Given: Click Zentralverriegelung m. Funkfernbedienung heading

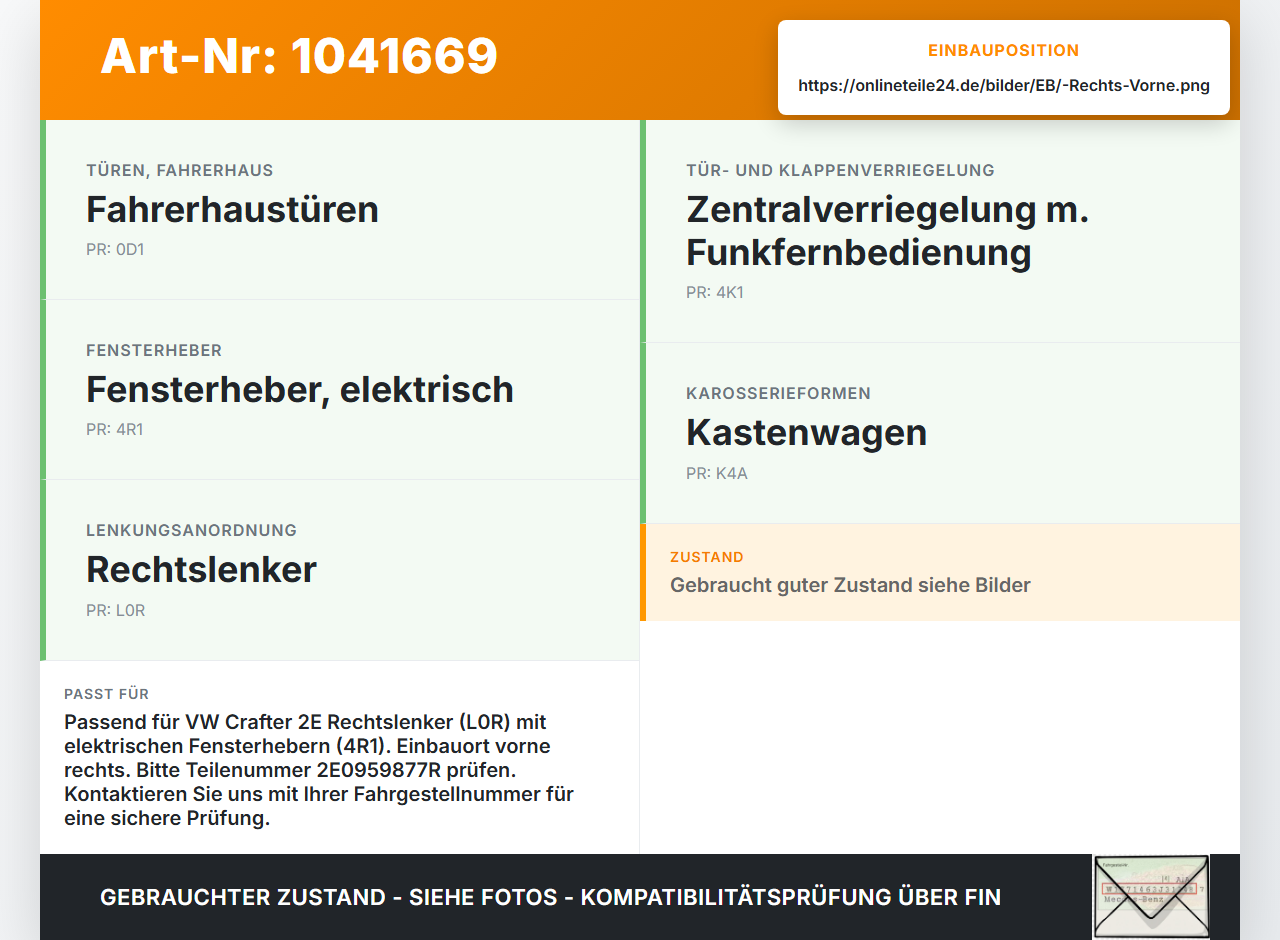Looking at the screenshot, I should (888, 231).
